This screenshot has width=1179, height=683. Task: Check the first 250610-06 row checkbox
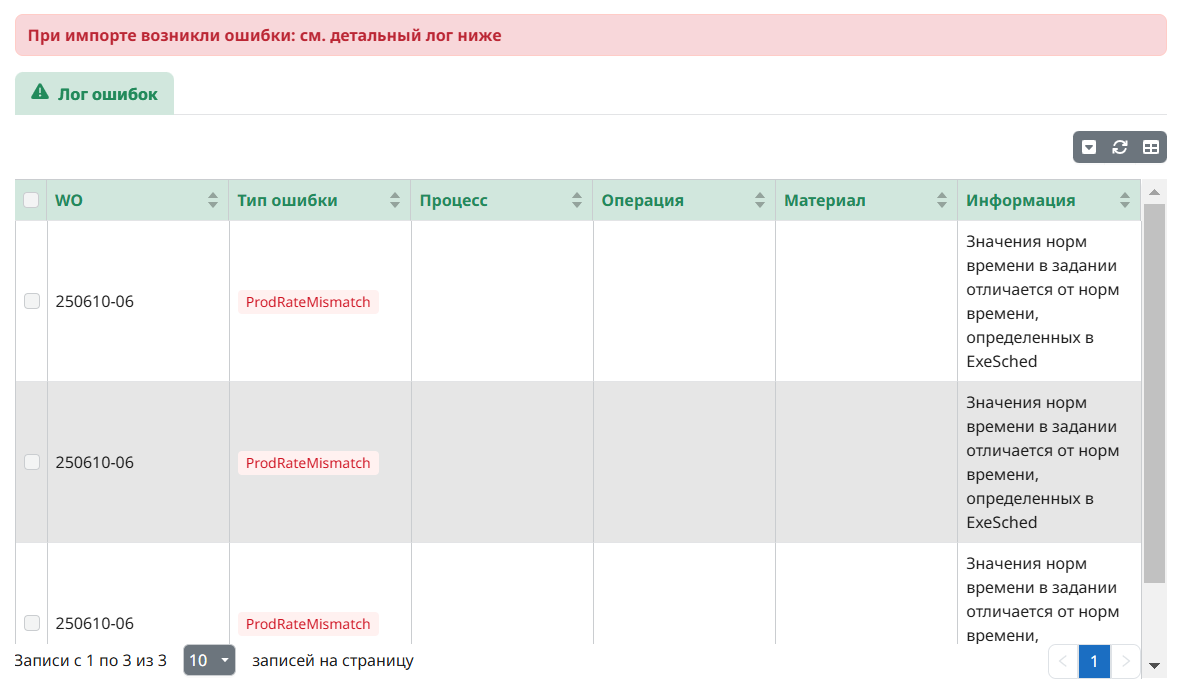point(32,301)
